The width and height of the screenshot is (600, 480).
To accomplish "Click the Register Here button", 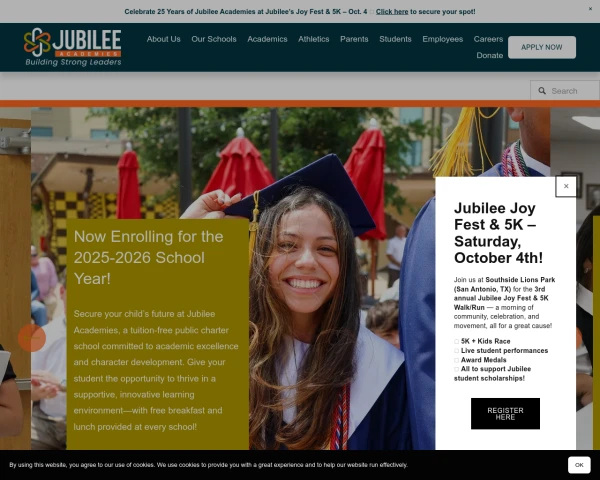I will [505, 413].
